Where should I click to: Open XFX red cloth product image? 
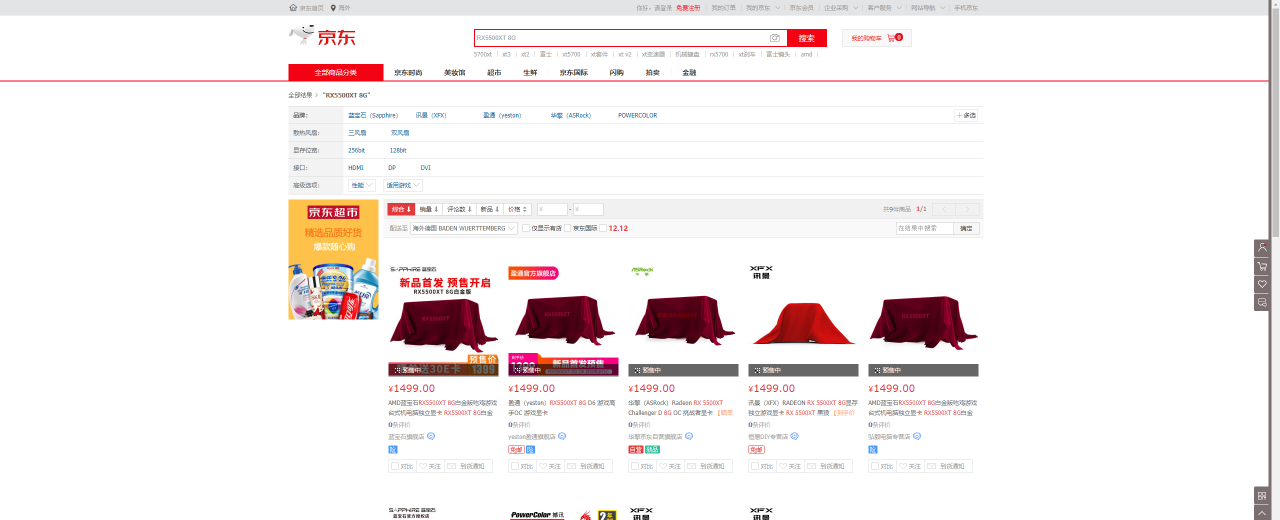803,320
